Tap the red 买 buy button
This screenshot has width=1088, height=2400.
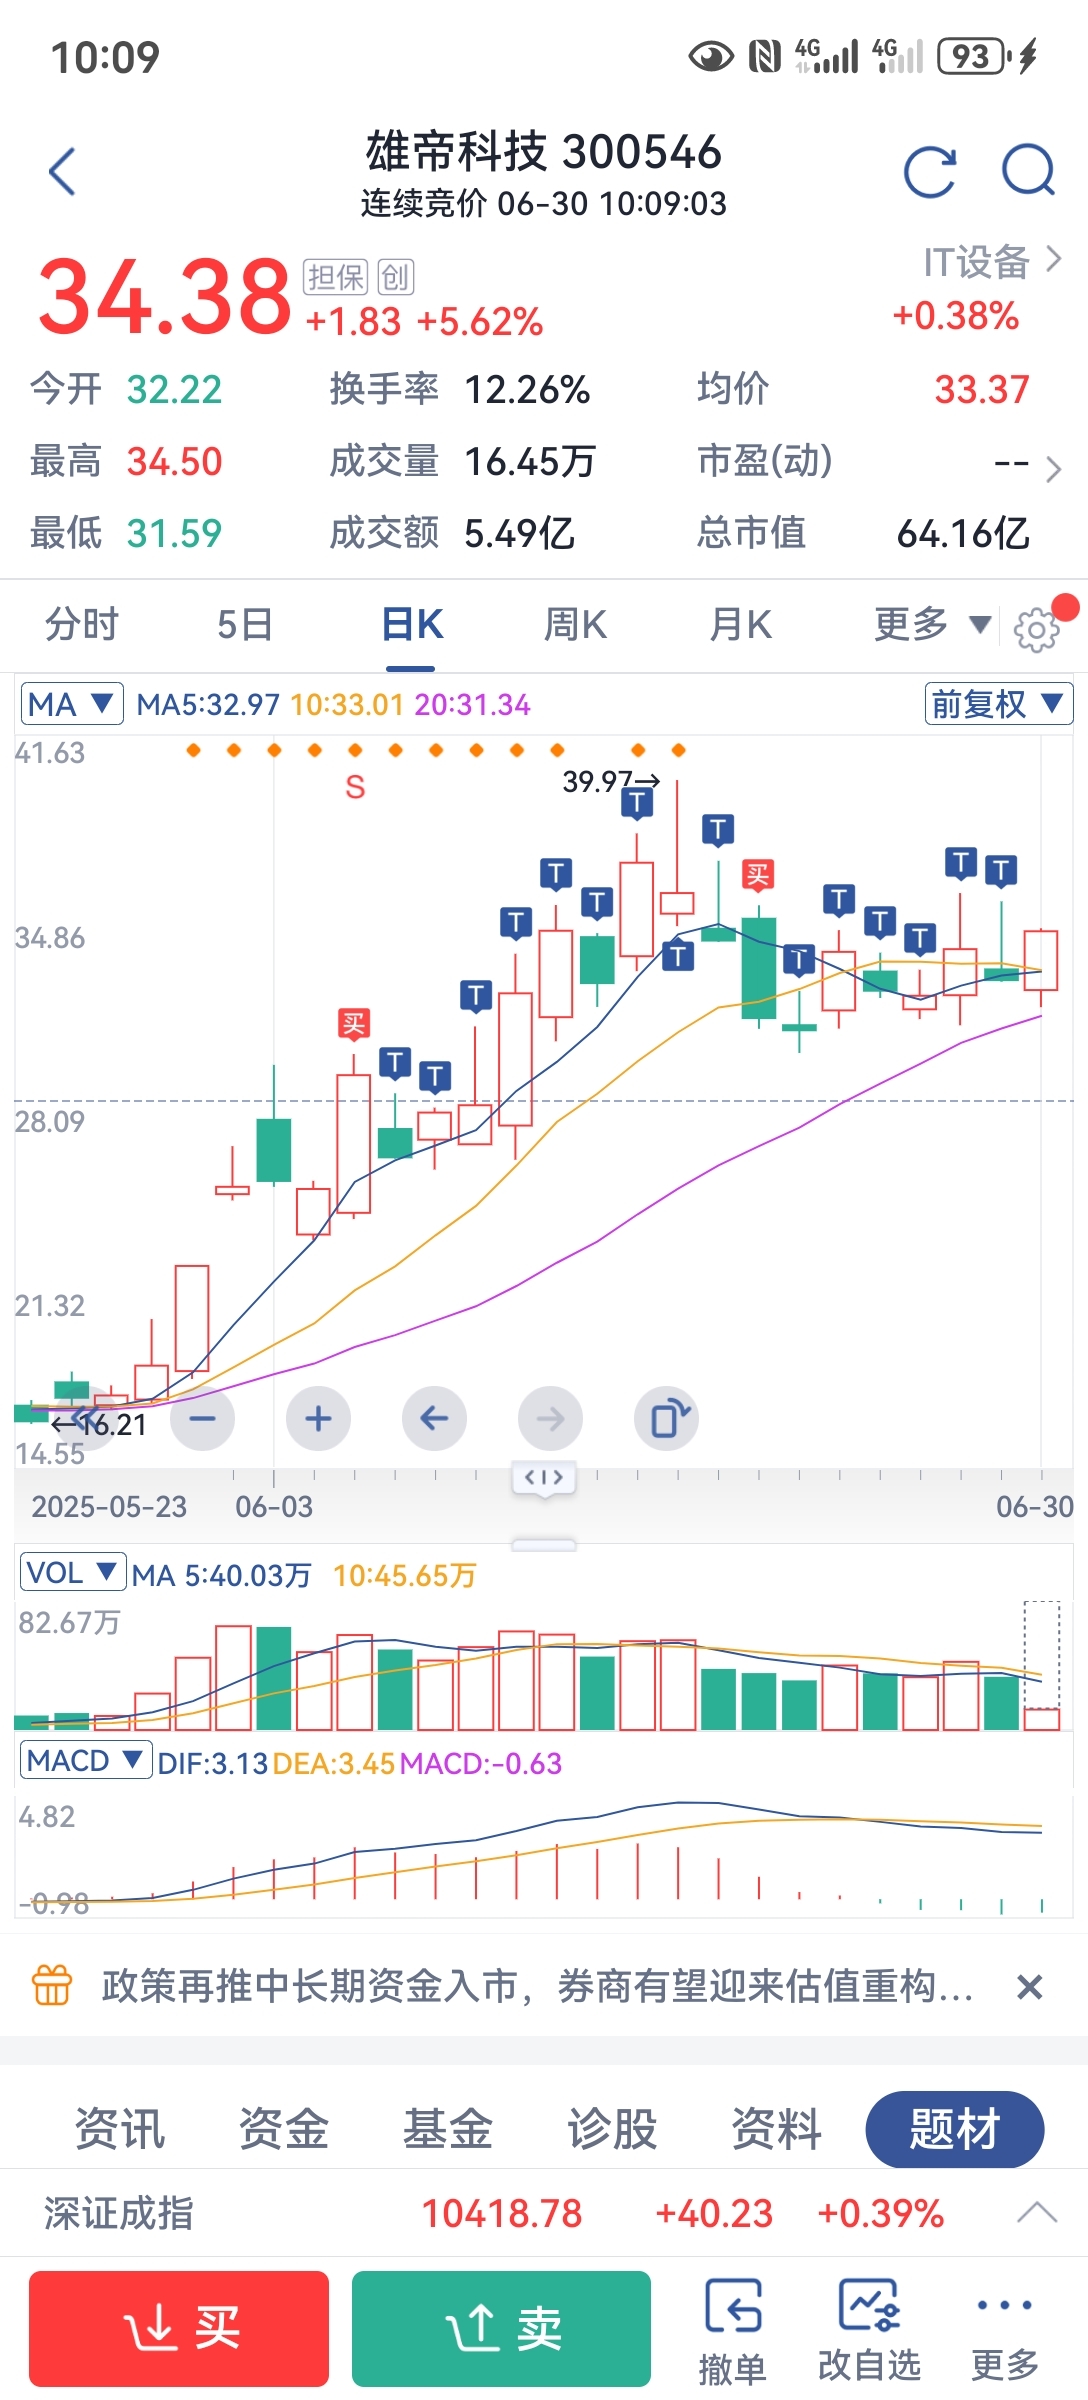tap(179, 2329)
